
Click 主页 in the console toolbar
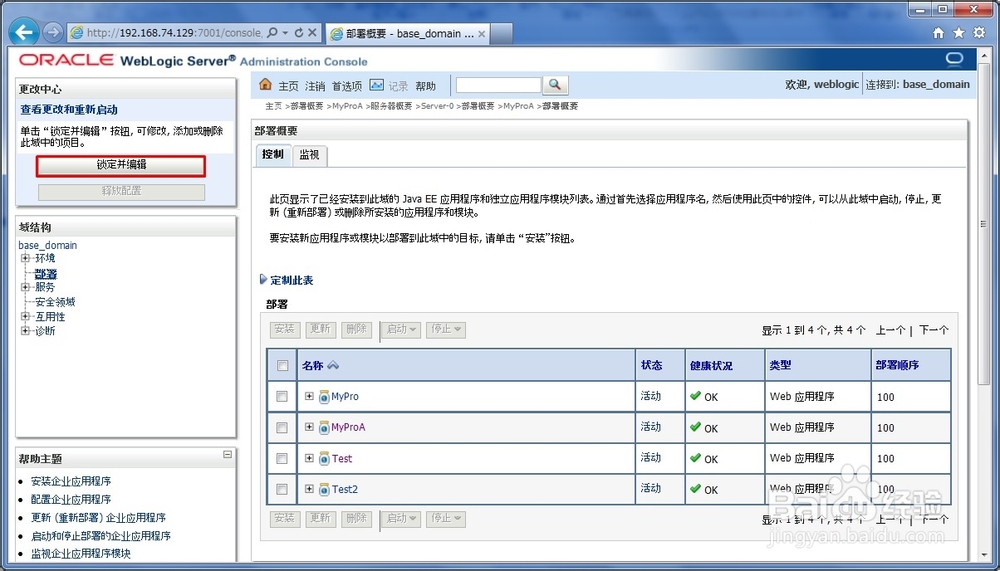[288, 85]
